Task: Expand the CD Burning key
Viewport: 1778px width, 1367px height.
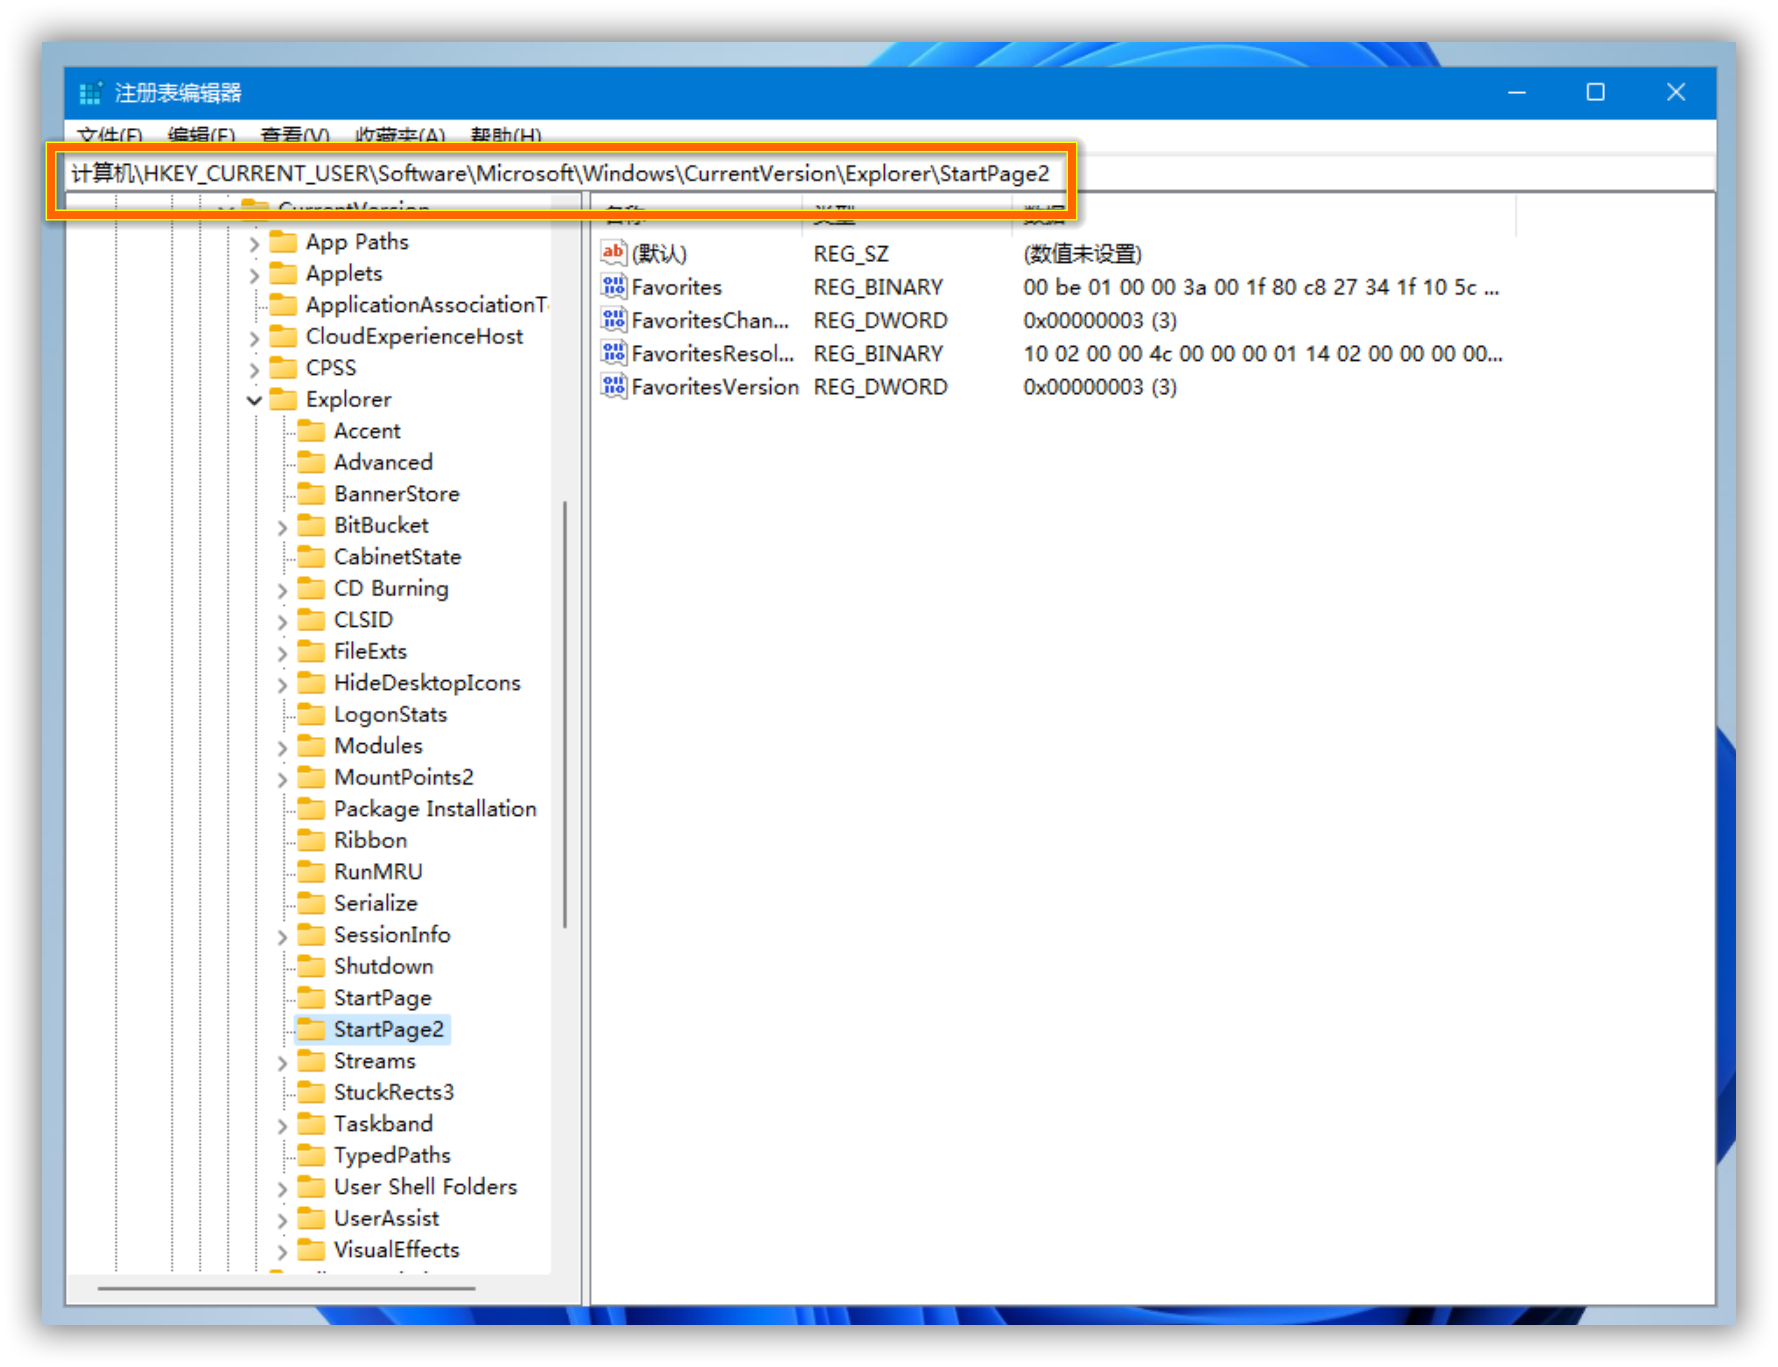Action: coord(282,589)
